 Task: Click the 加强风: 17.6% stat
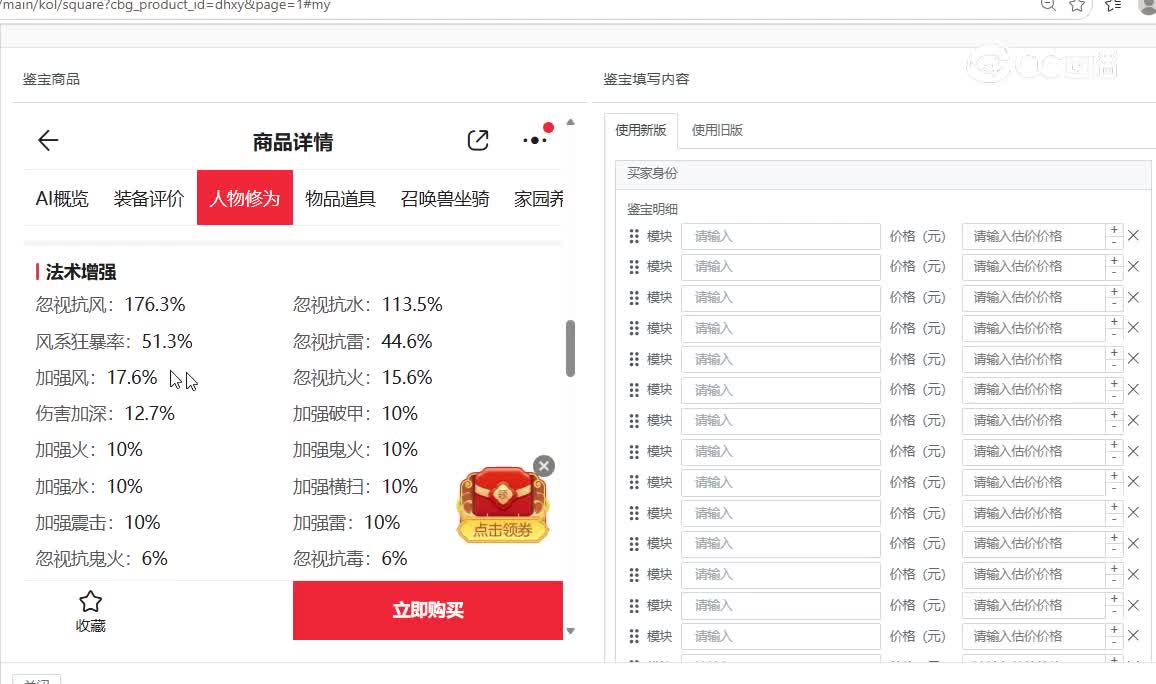click(x=96, y=377)
